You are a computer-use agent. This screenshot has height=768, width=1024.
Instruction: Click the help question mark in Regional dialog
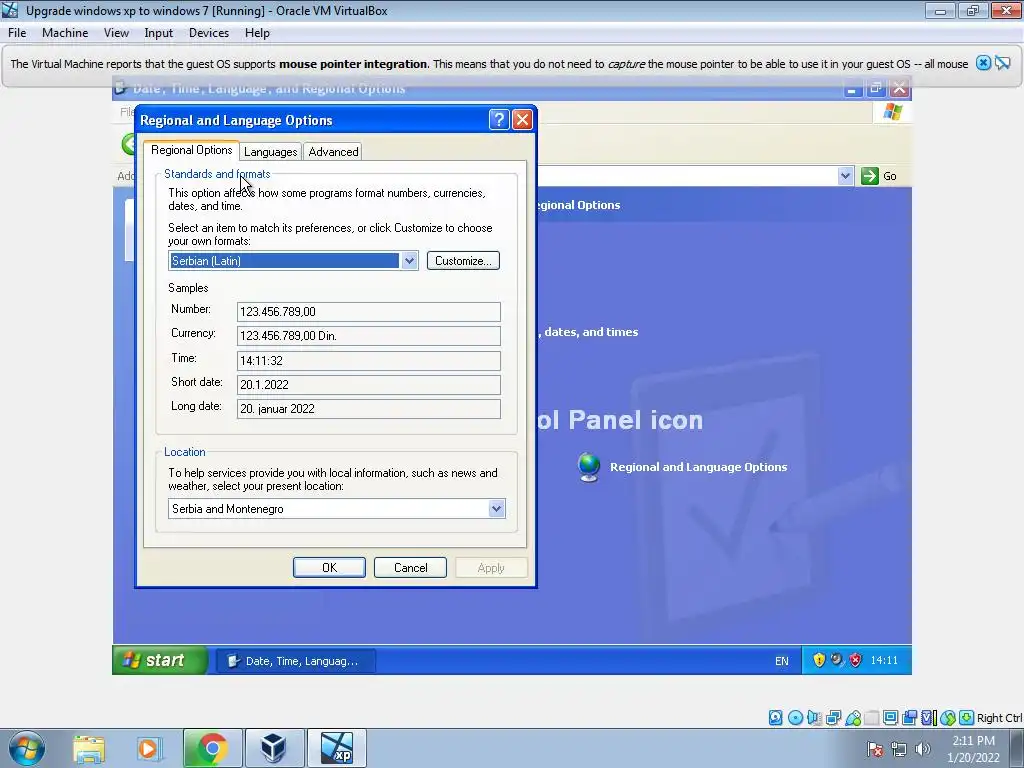(498, 120)
